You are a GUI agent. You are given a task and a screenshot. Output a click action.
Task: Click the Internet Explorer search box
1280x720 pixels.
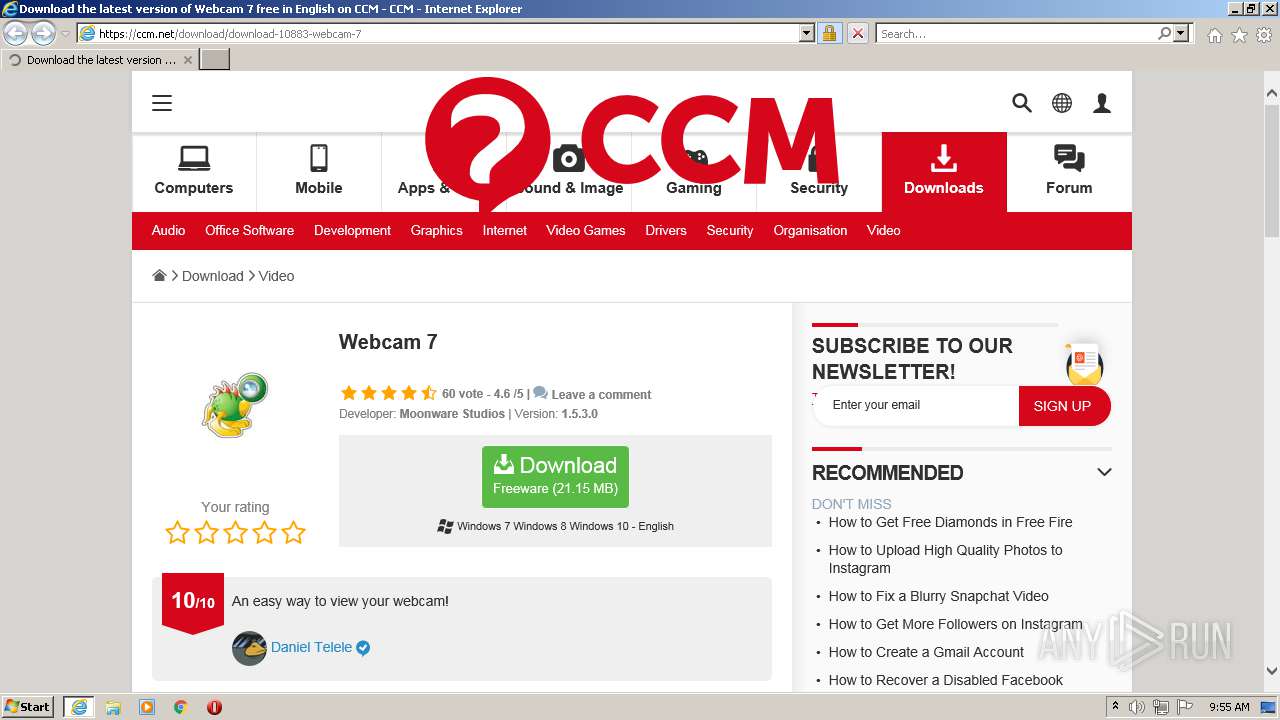coord(1016,33)
